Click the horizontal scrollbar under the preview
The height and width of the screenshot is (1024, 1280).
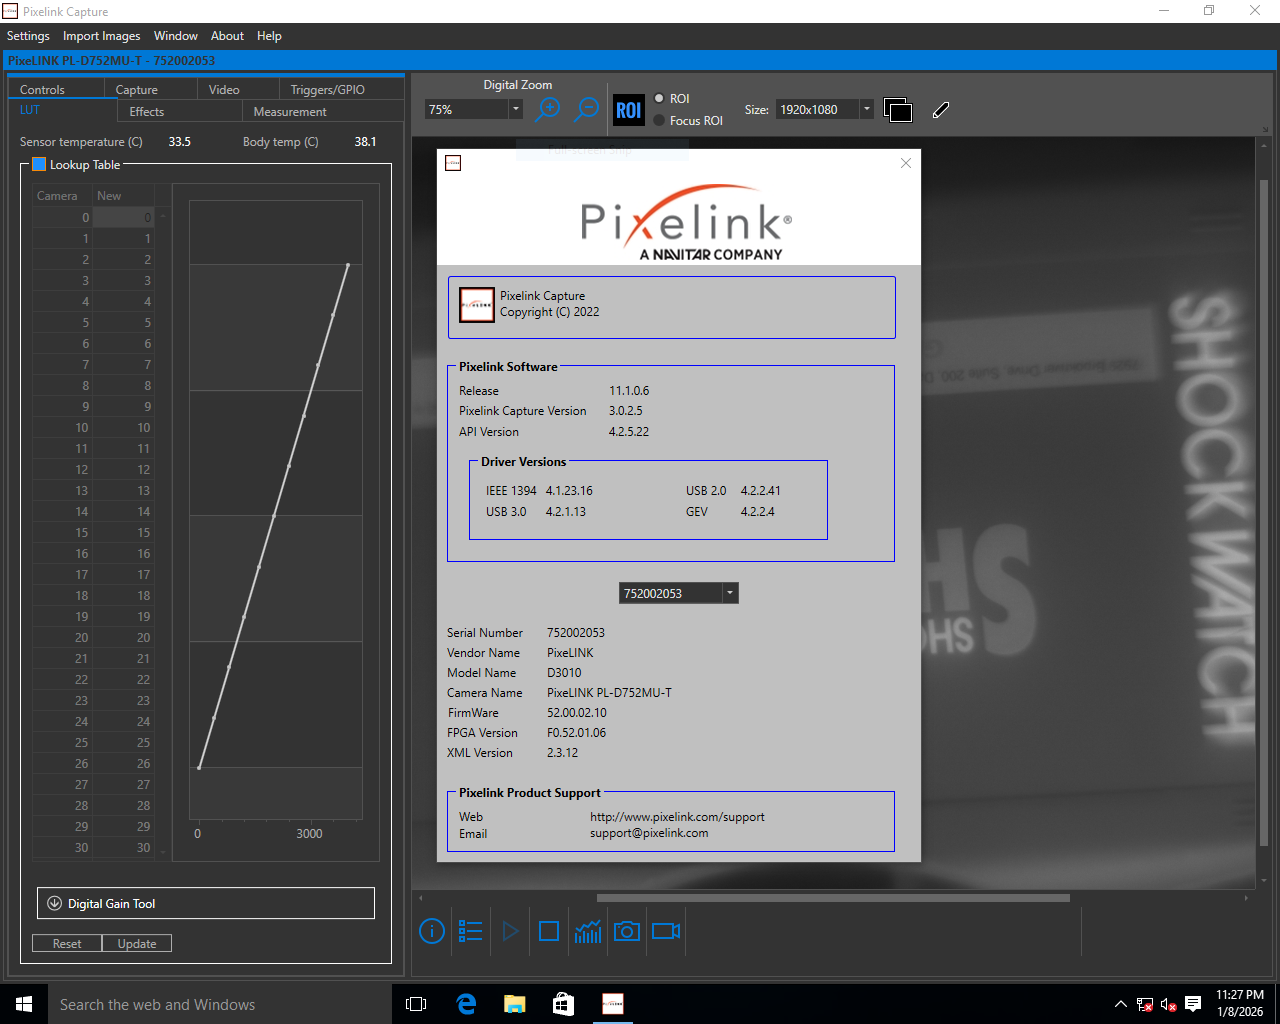(833, 898)
